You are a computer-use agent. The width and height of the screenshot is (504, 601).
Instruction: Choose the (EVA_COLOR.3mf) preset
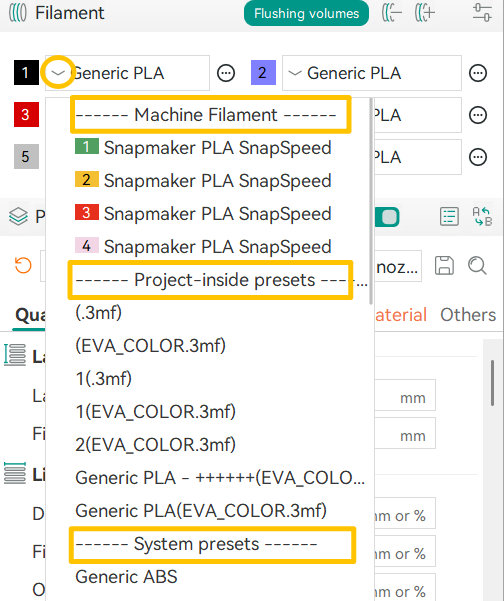click(150, 346)
